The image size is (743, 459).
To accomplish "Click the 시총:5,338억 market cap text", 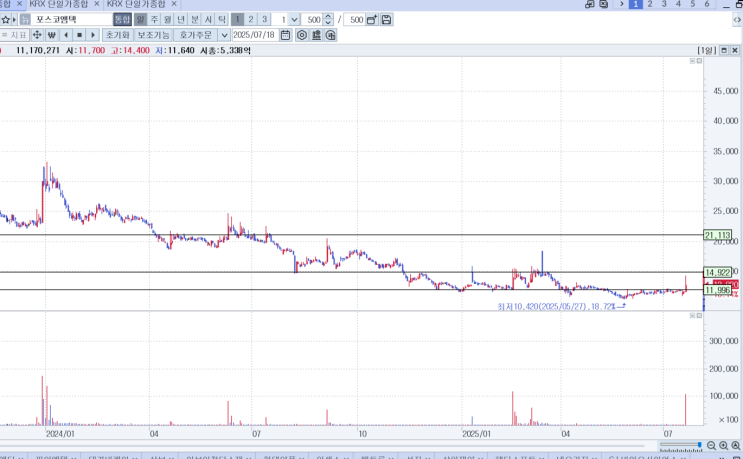I will pos(226,50).
